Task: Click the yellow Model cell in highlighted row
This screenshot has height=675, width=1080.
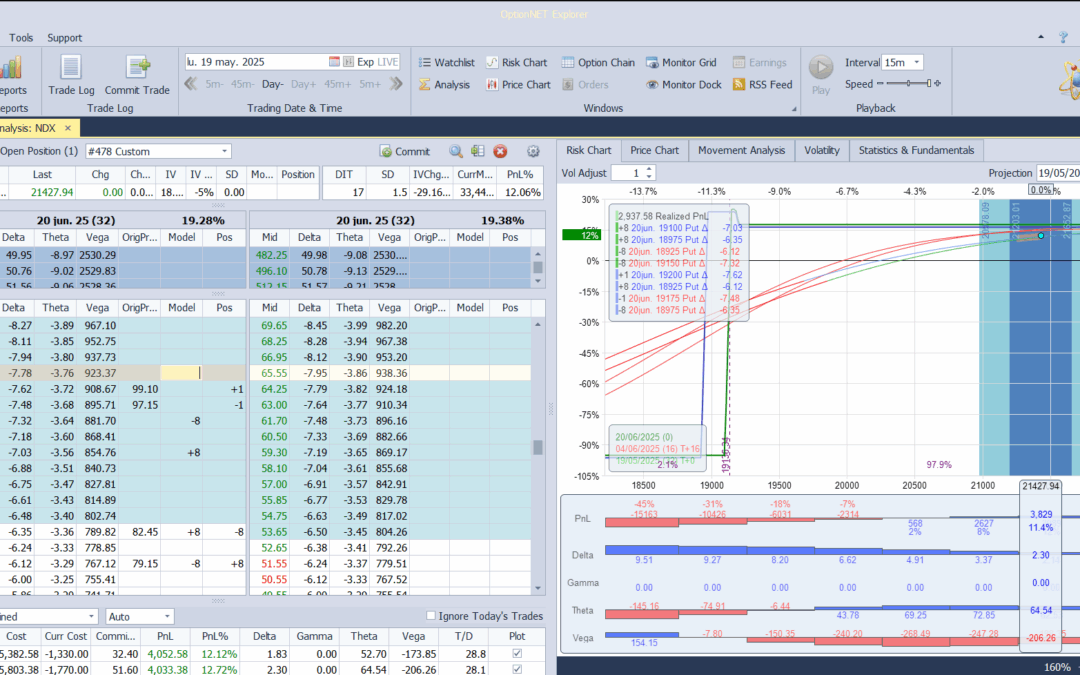Action: (181, 373)
